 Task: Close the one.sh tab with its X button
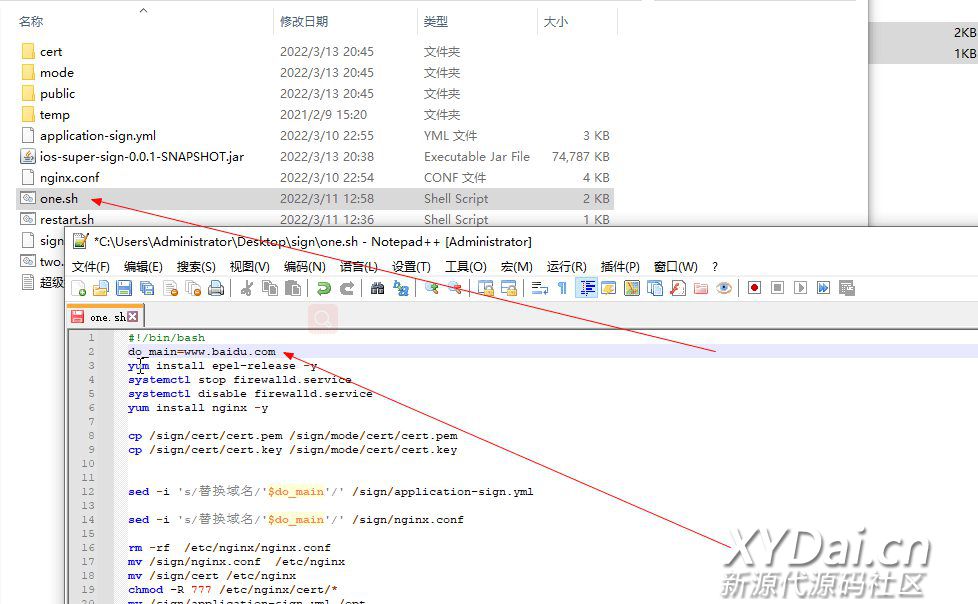(x=133, y=317)
